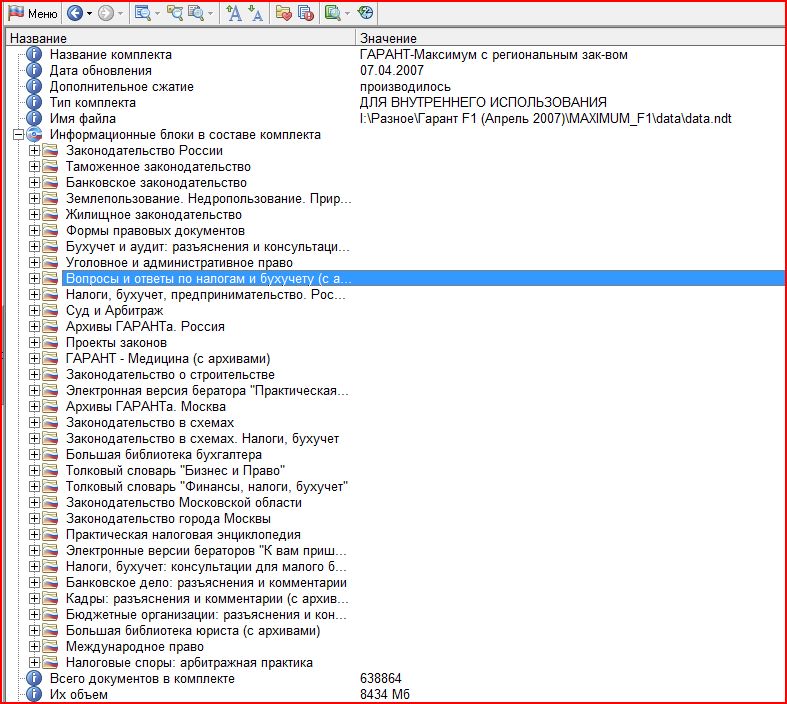The image size is (787, 704).
Task: Select the Тип комплекта row
Action: (92, 102)
